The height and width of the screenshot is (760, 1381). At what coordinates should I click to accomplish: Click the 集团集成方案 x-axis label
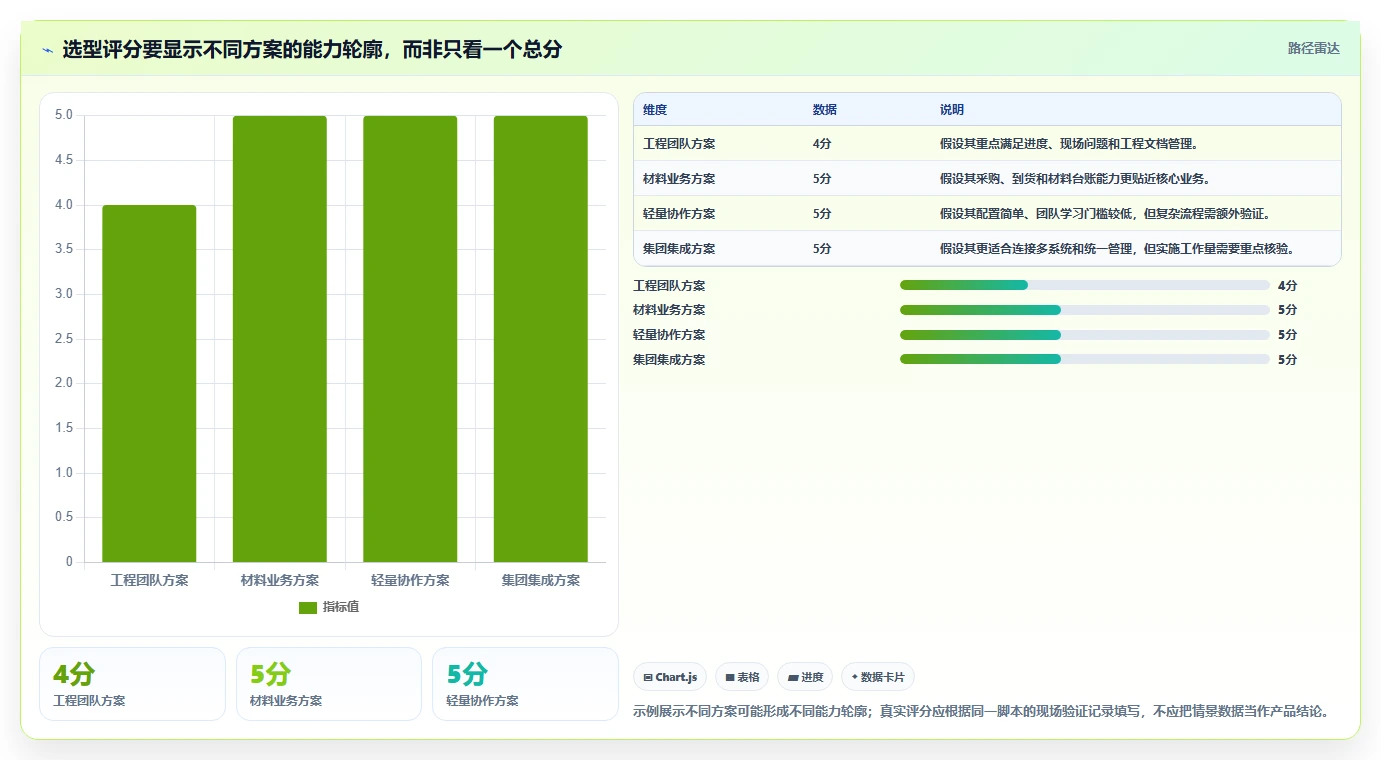pyautogui.click(x=541, y=580)
